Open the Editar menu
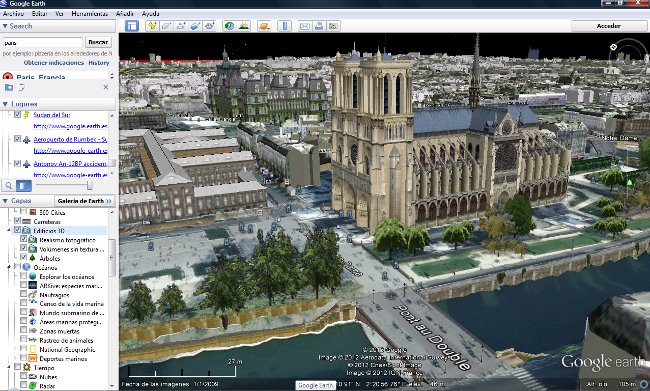This screenshot has width=650, height=391. click(39, 14)
